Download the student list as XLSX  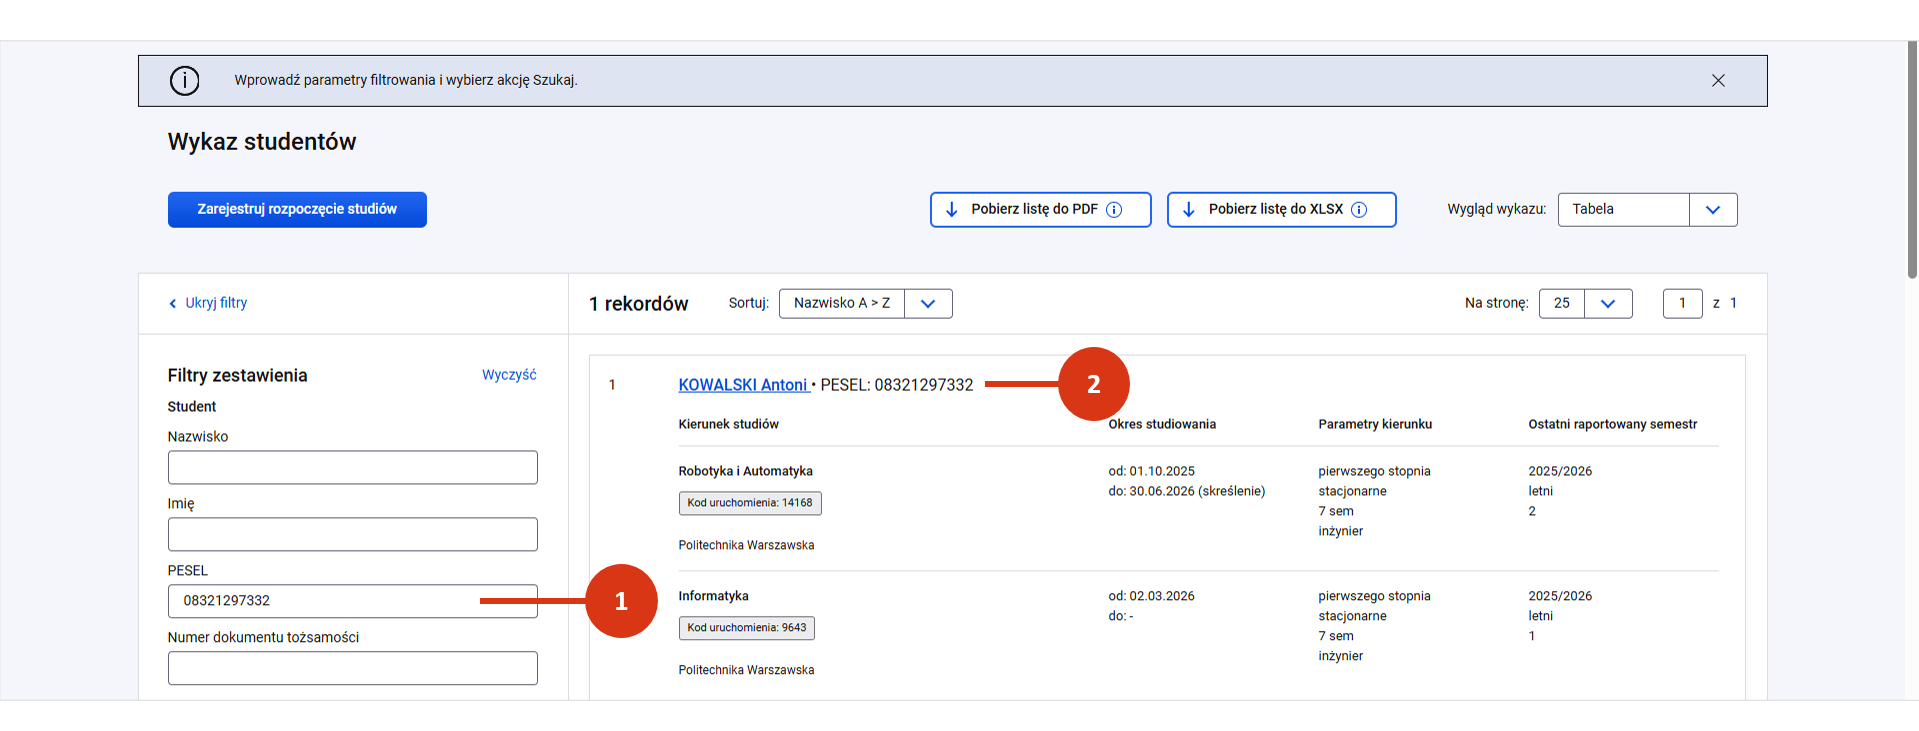point(1281,210)
